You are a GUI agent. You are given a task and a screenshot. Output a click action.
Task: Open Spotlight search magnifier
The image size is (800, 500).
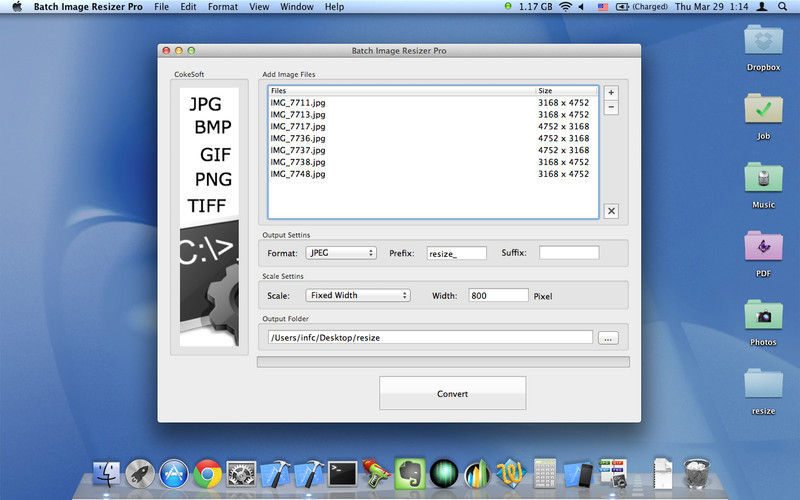pyautogui.click(x=782, y=7)
